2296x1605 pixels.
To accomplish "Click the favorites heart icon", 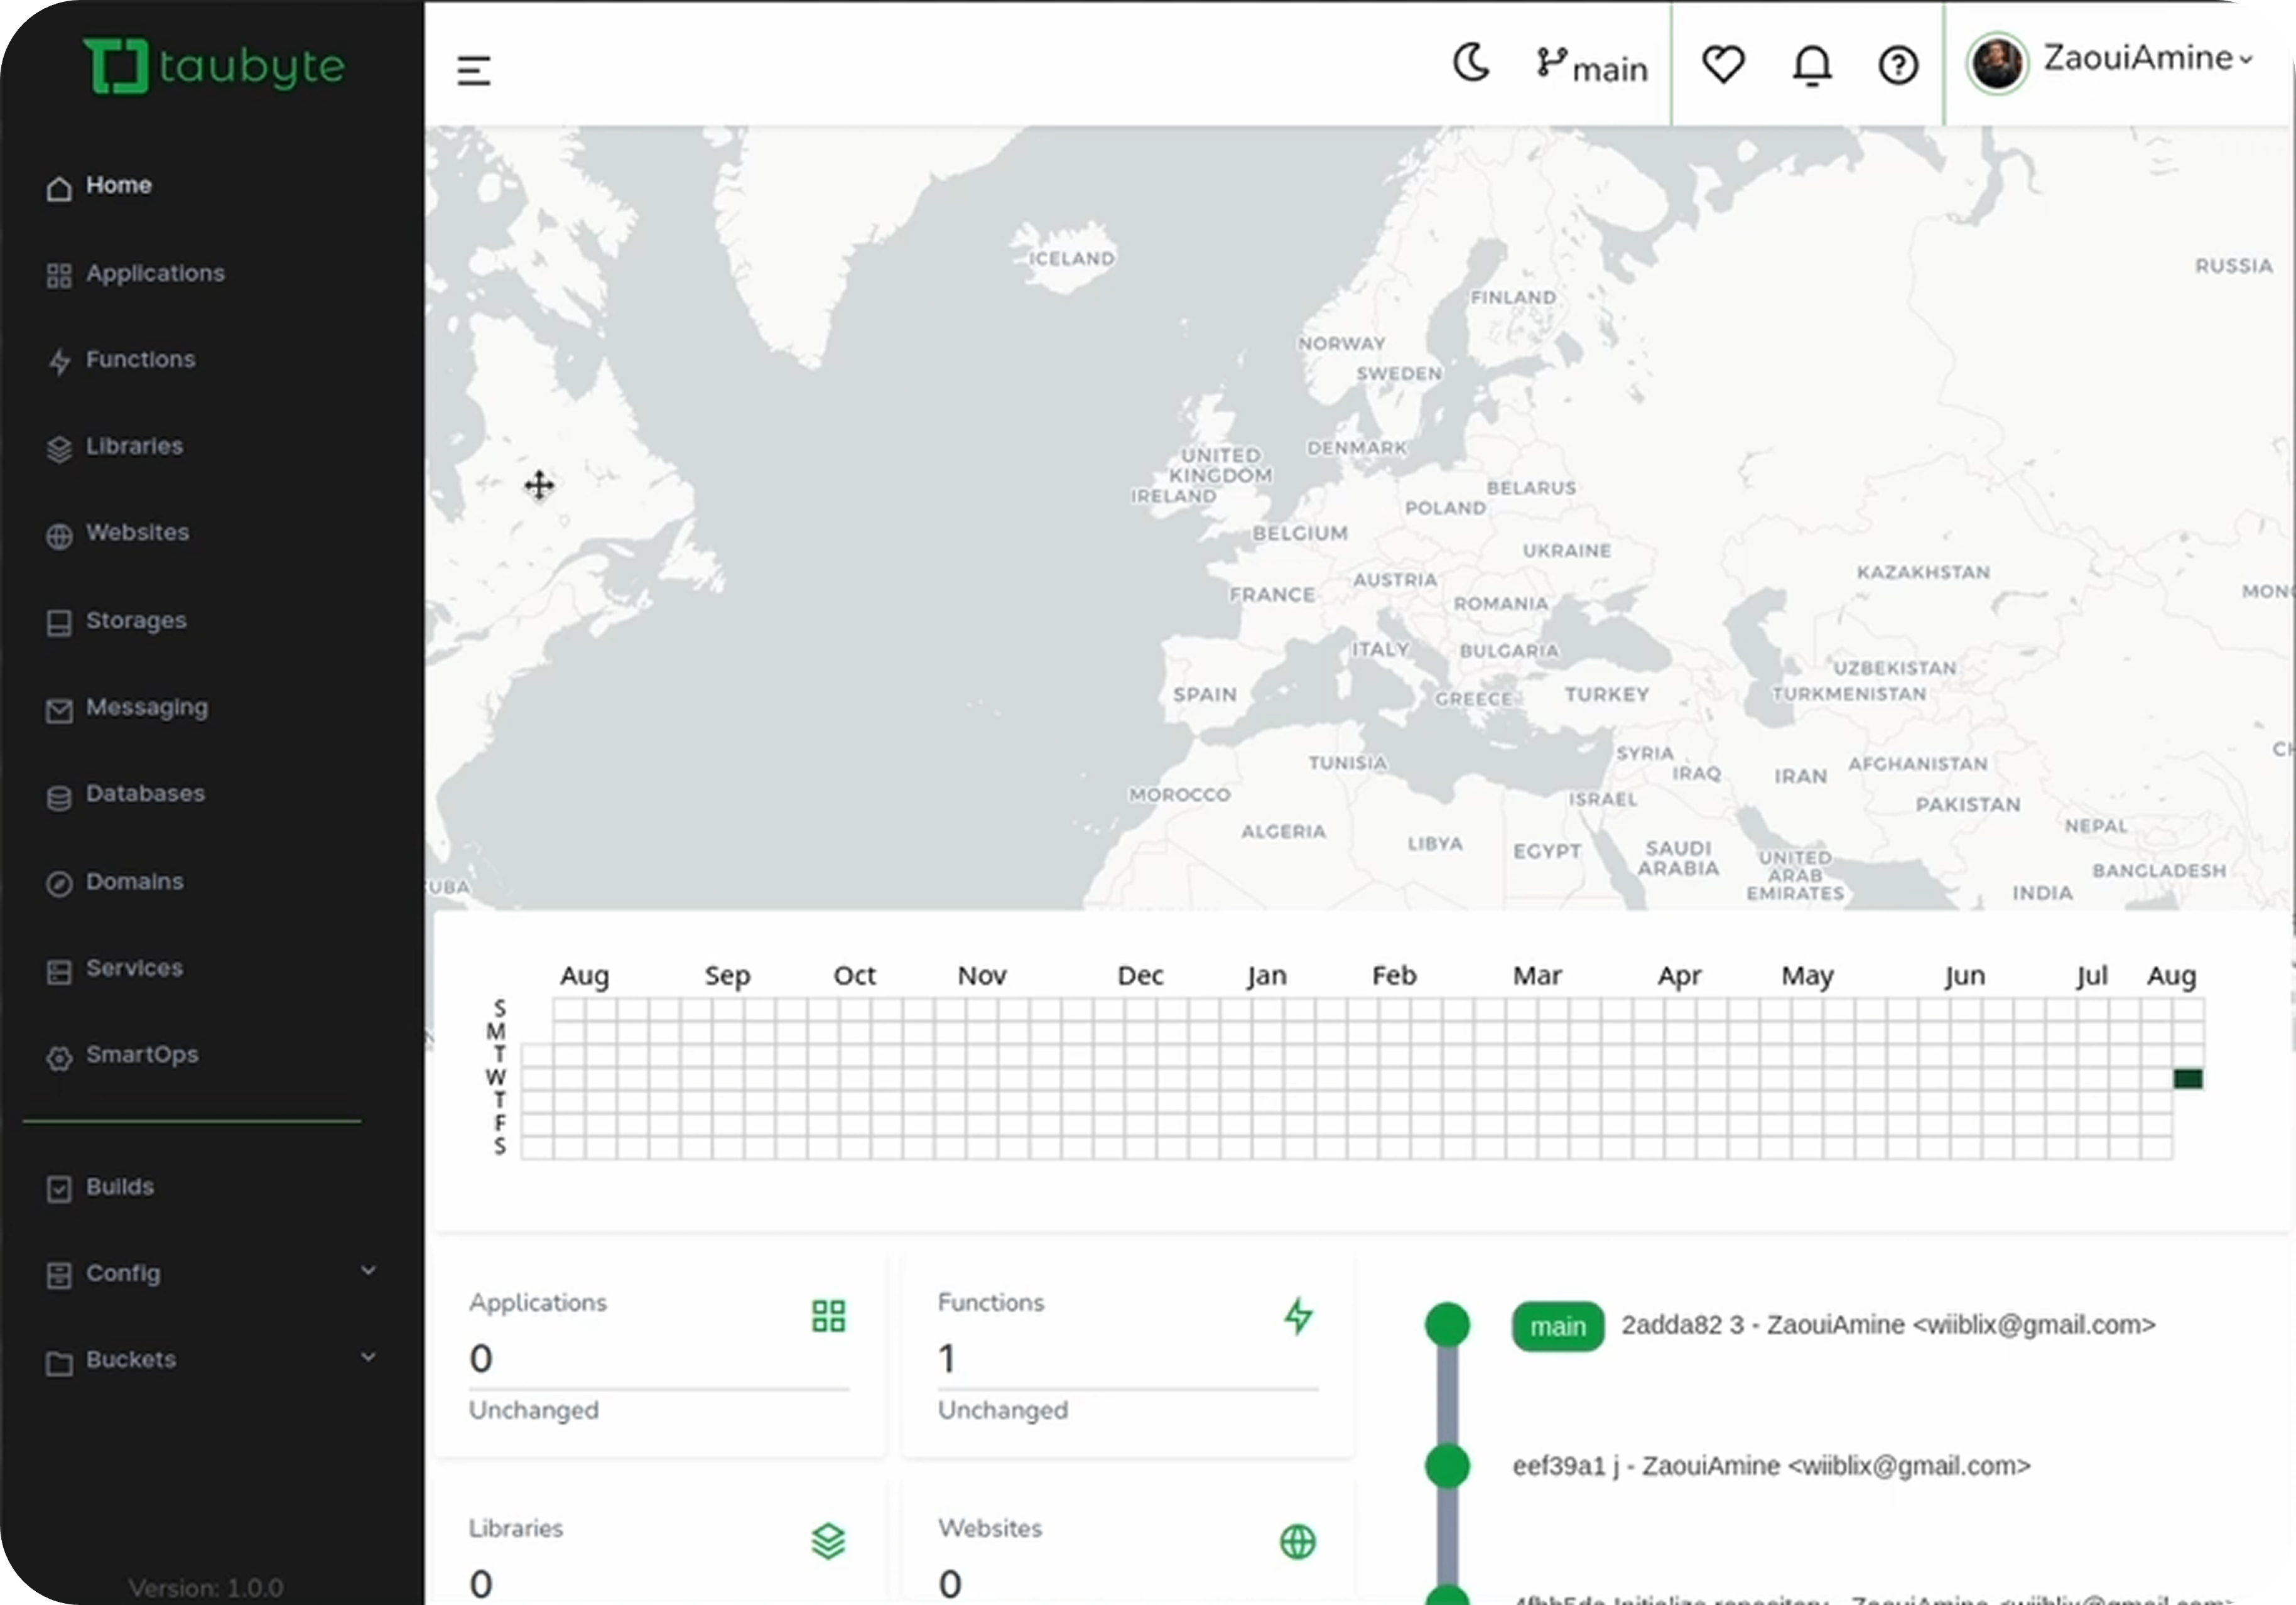I will click(1722, 65).
